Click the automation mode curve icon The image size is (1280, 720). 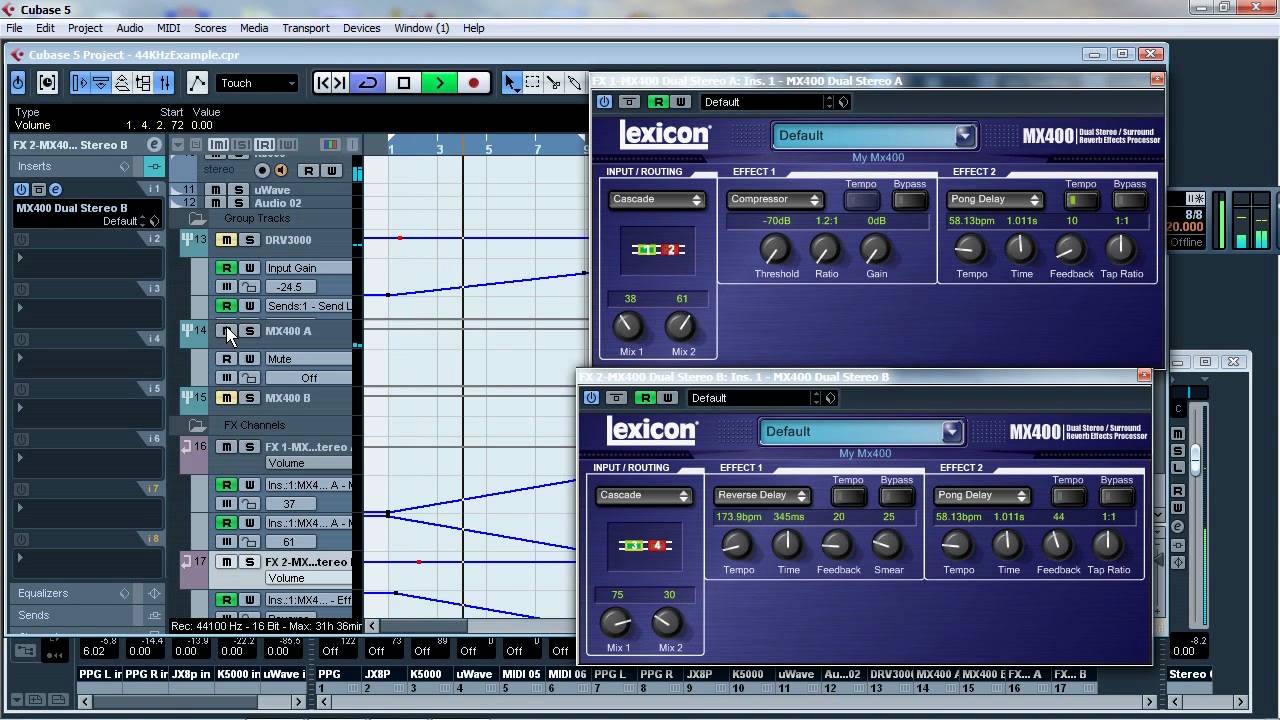click(x=197, y=83)
